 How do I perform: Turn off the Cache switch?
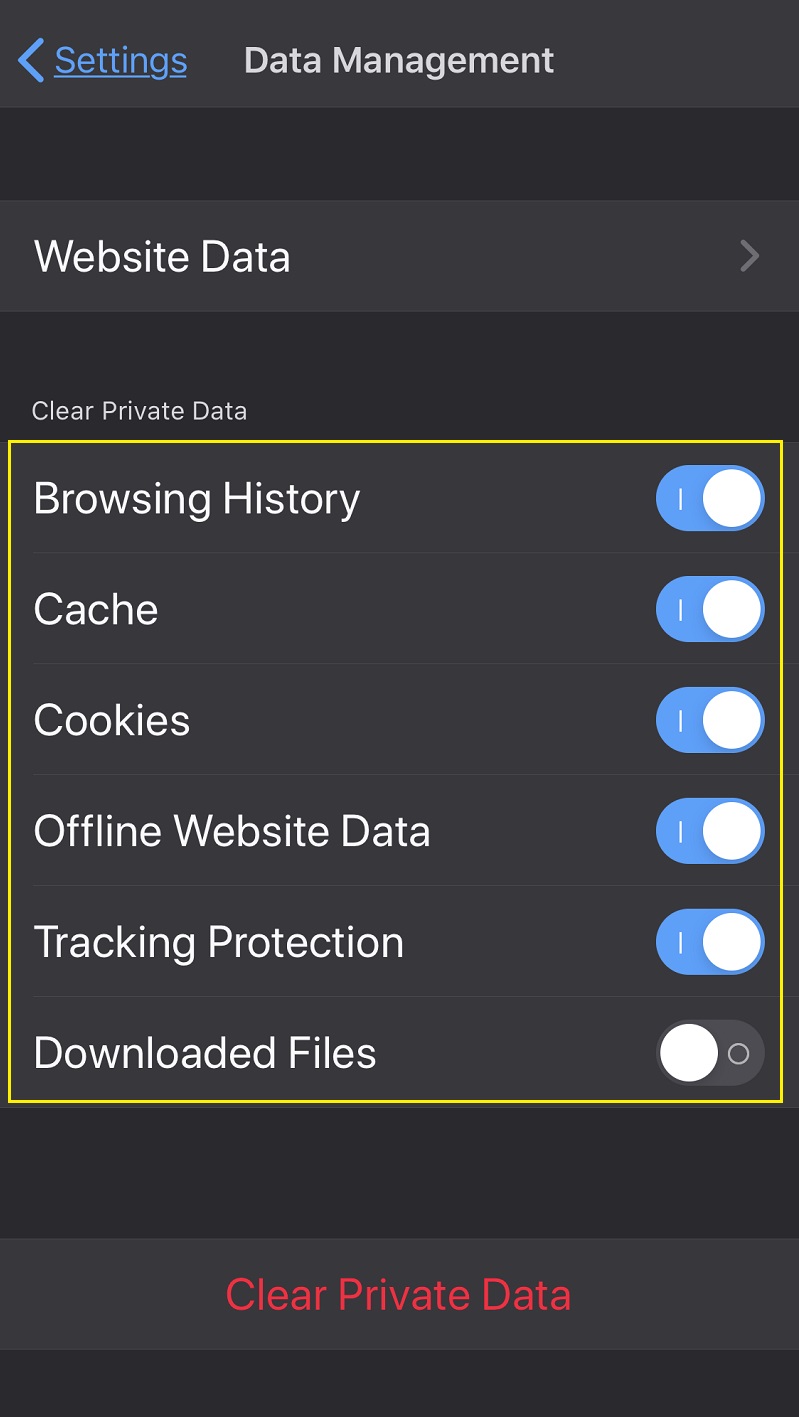[710, 609]
